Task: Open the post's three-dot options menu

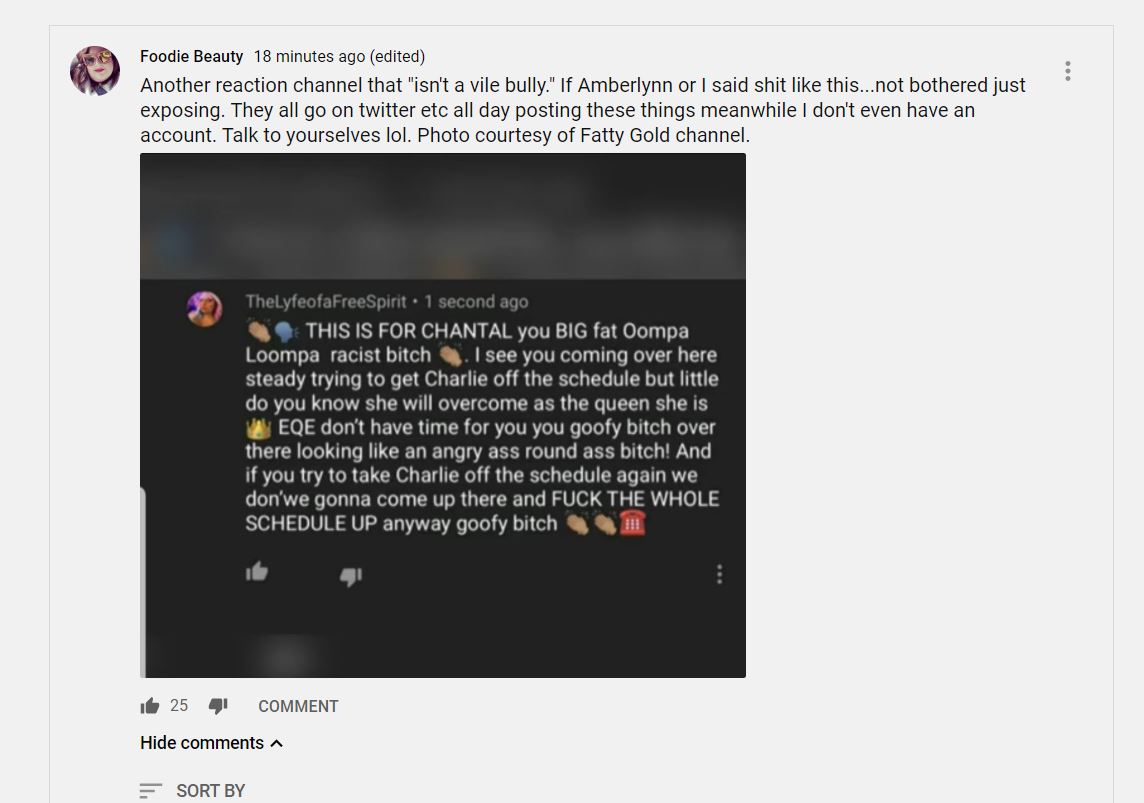Action: click(x=1067, y=71)
